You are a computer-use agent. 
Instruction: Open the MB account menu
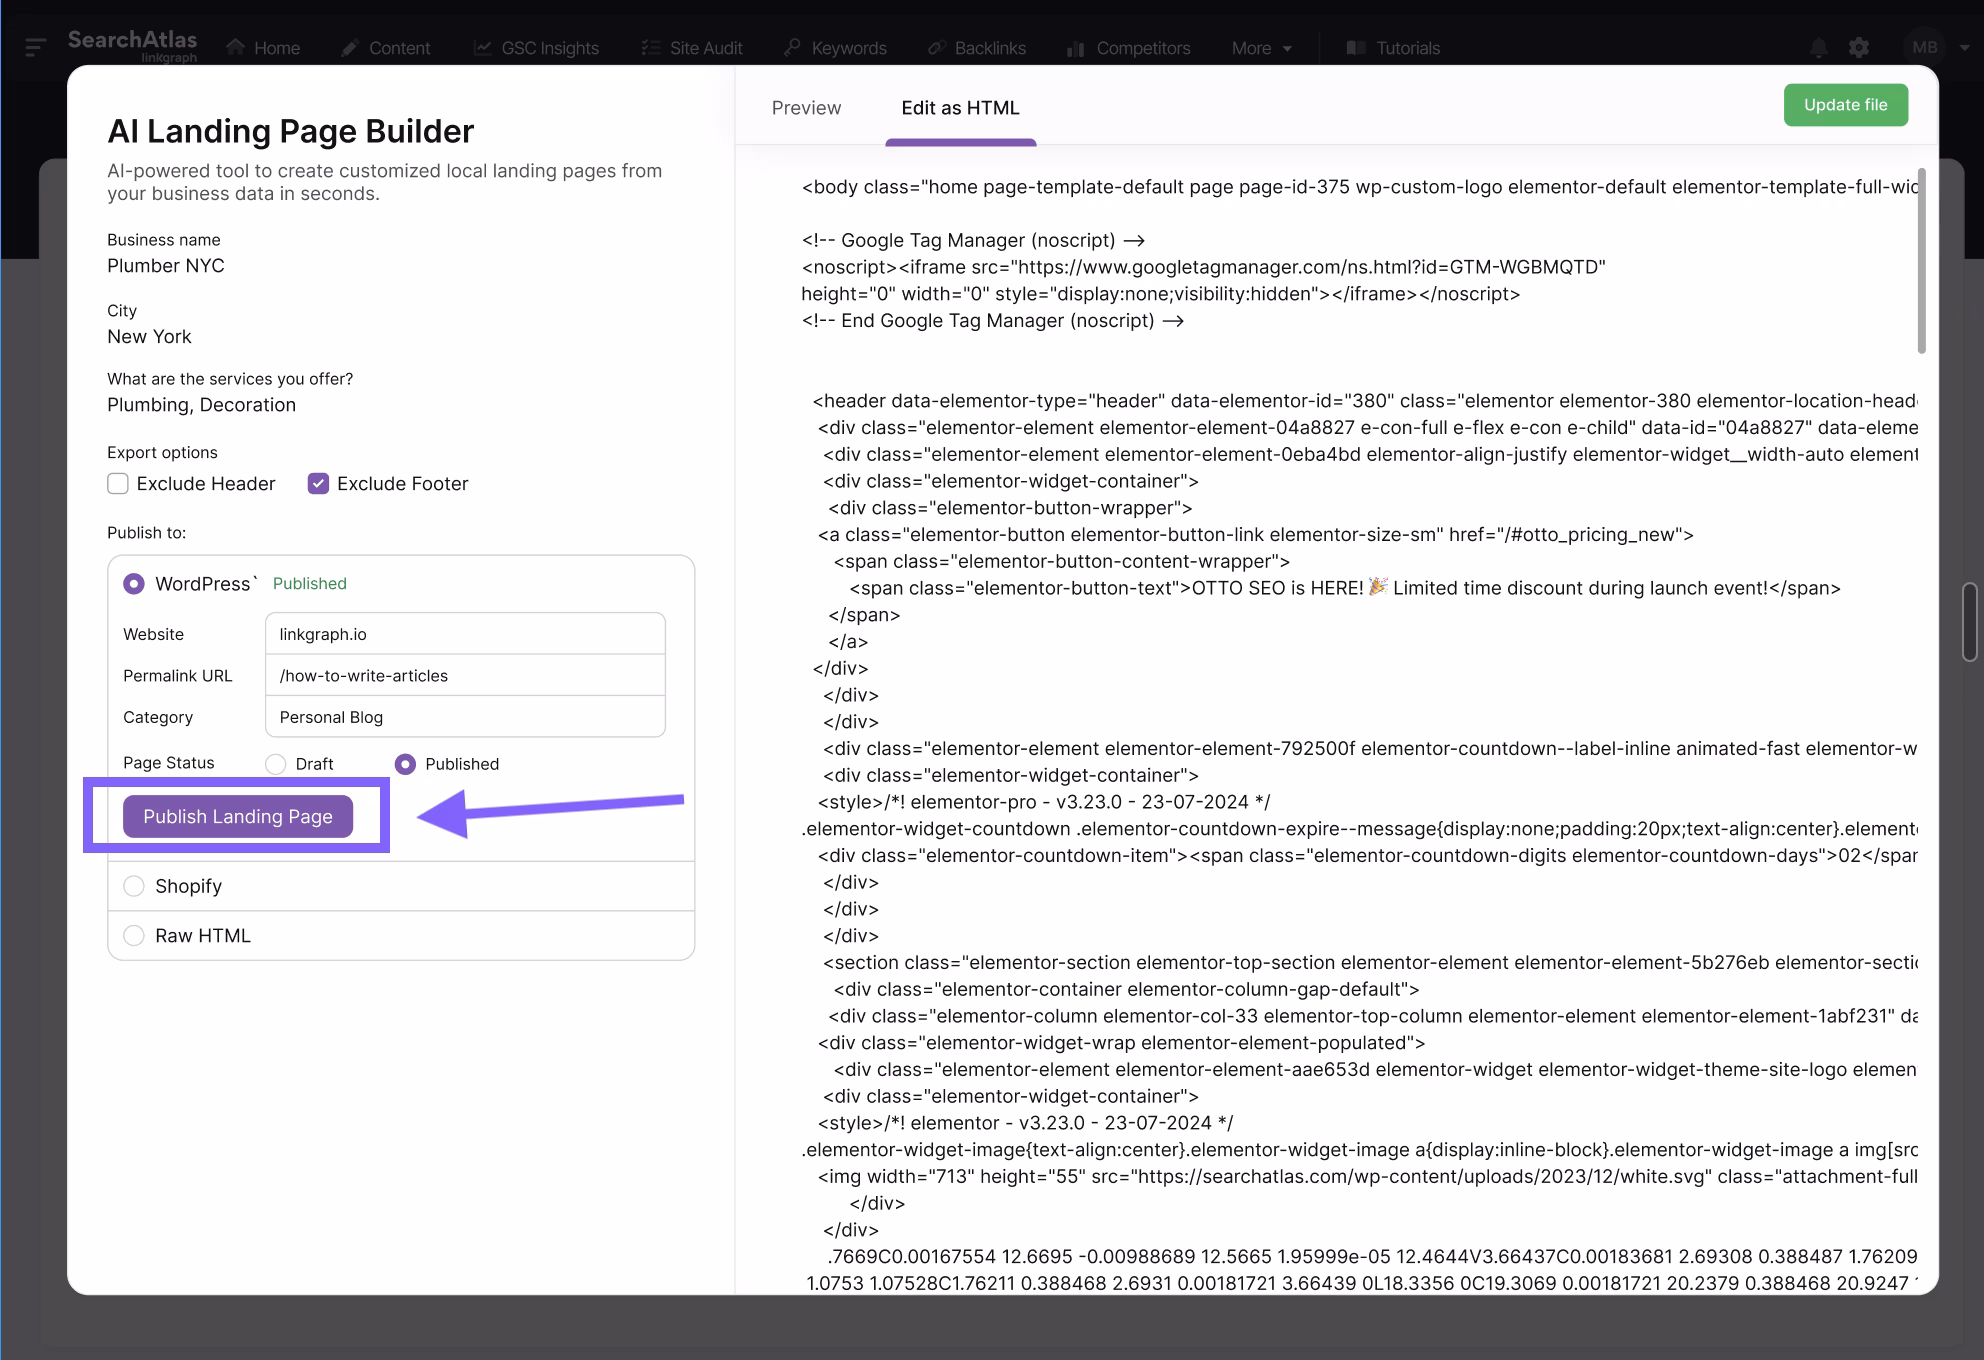[x=1925, y=47]
